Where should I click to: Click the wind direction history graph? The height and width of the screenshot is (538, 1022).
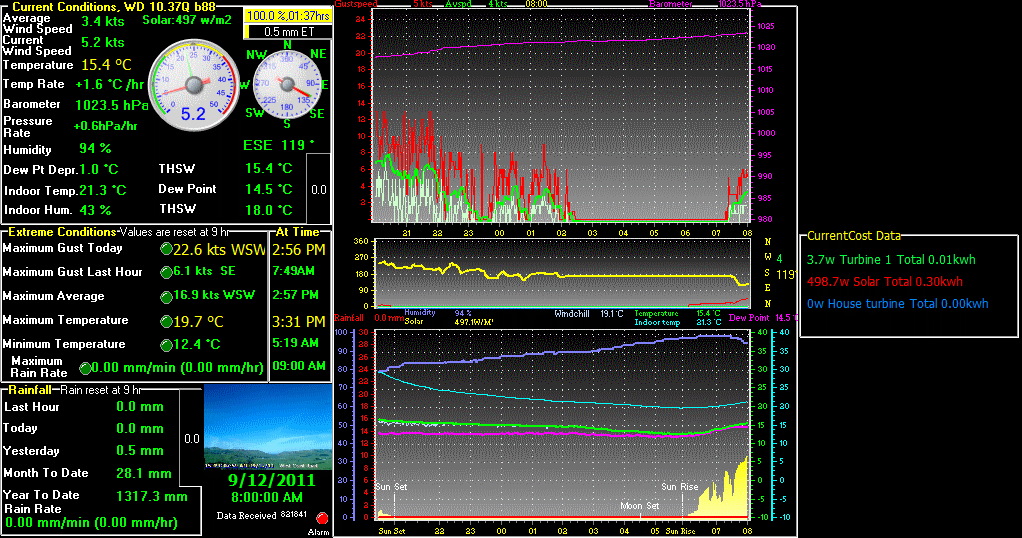[x=562, y=273]
